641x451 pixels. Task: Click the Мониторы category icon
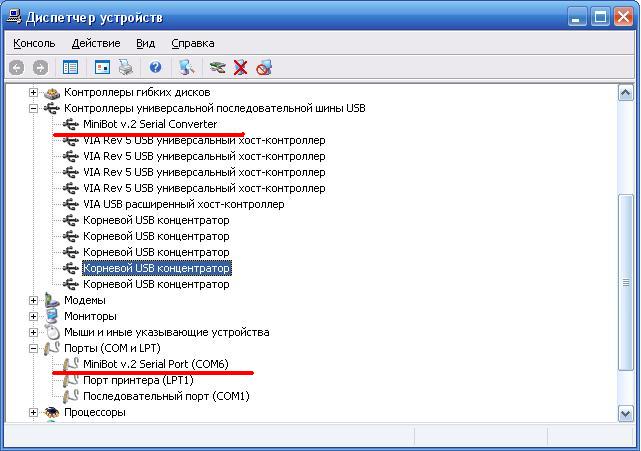pyautogui.click(x=52, y=316)
